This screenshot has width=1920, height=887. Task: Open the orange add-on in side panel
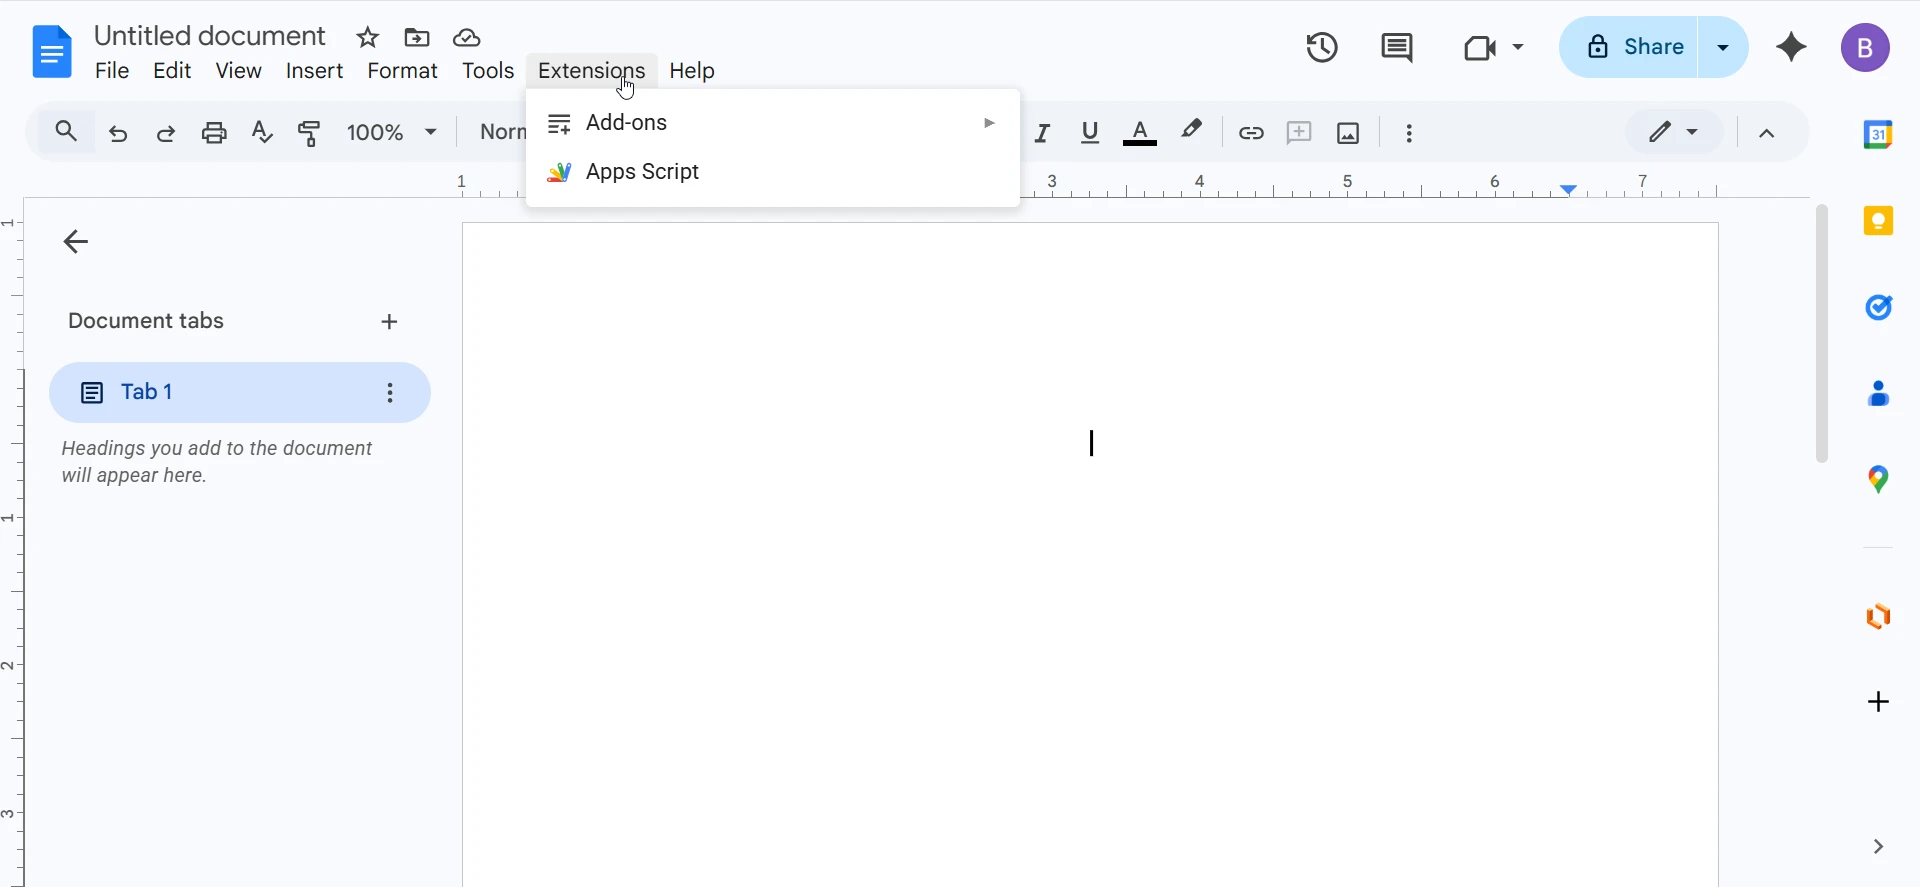coord(1878,616)
